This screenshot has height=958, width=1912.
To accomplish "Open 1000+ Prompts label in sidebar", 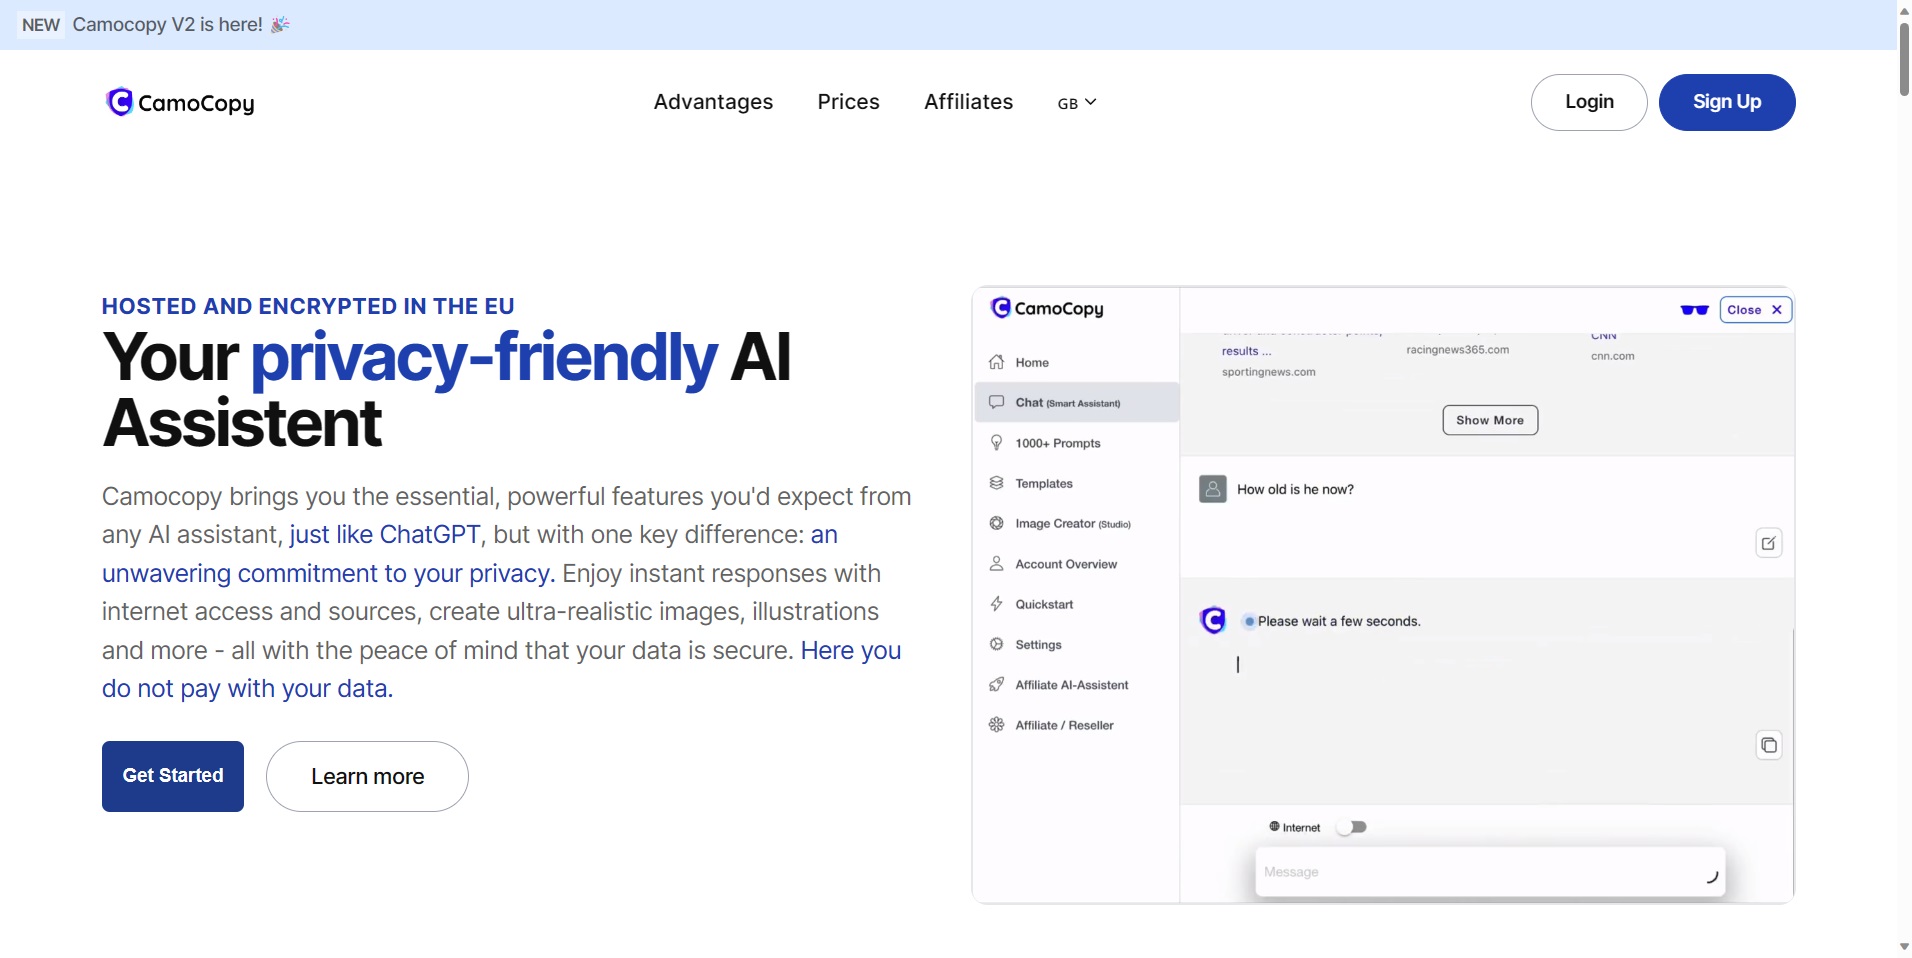I will (x=1058, y=443).
